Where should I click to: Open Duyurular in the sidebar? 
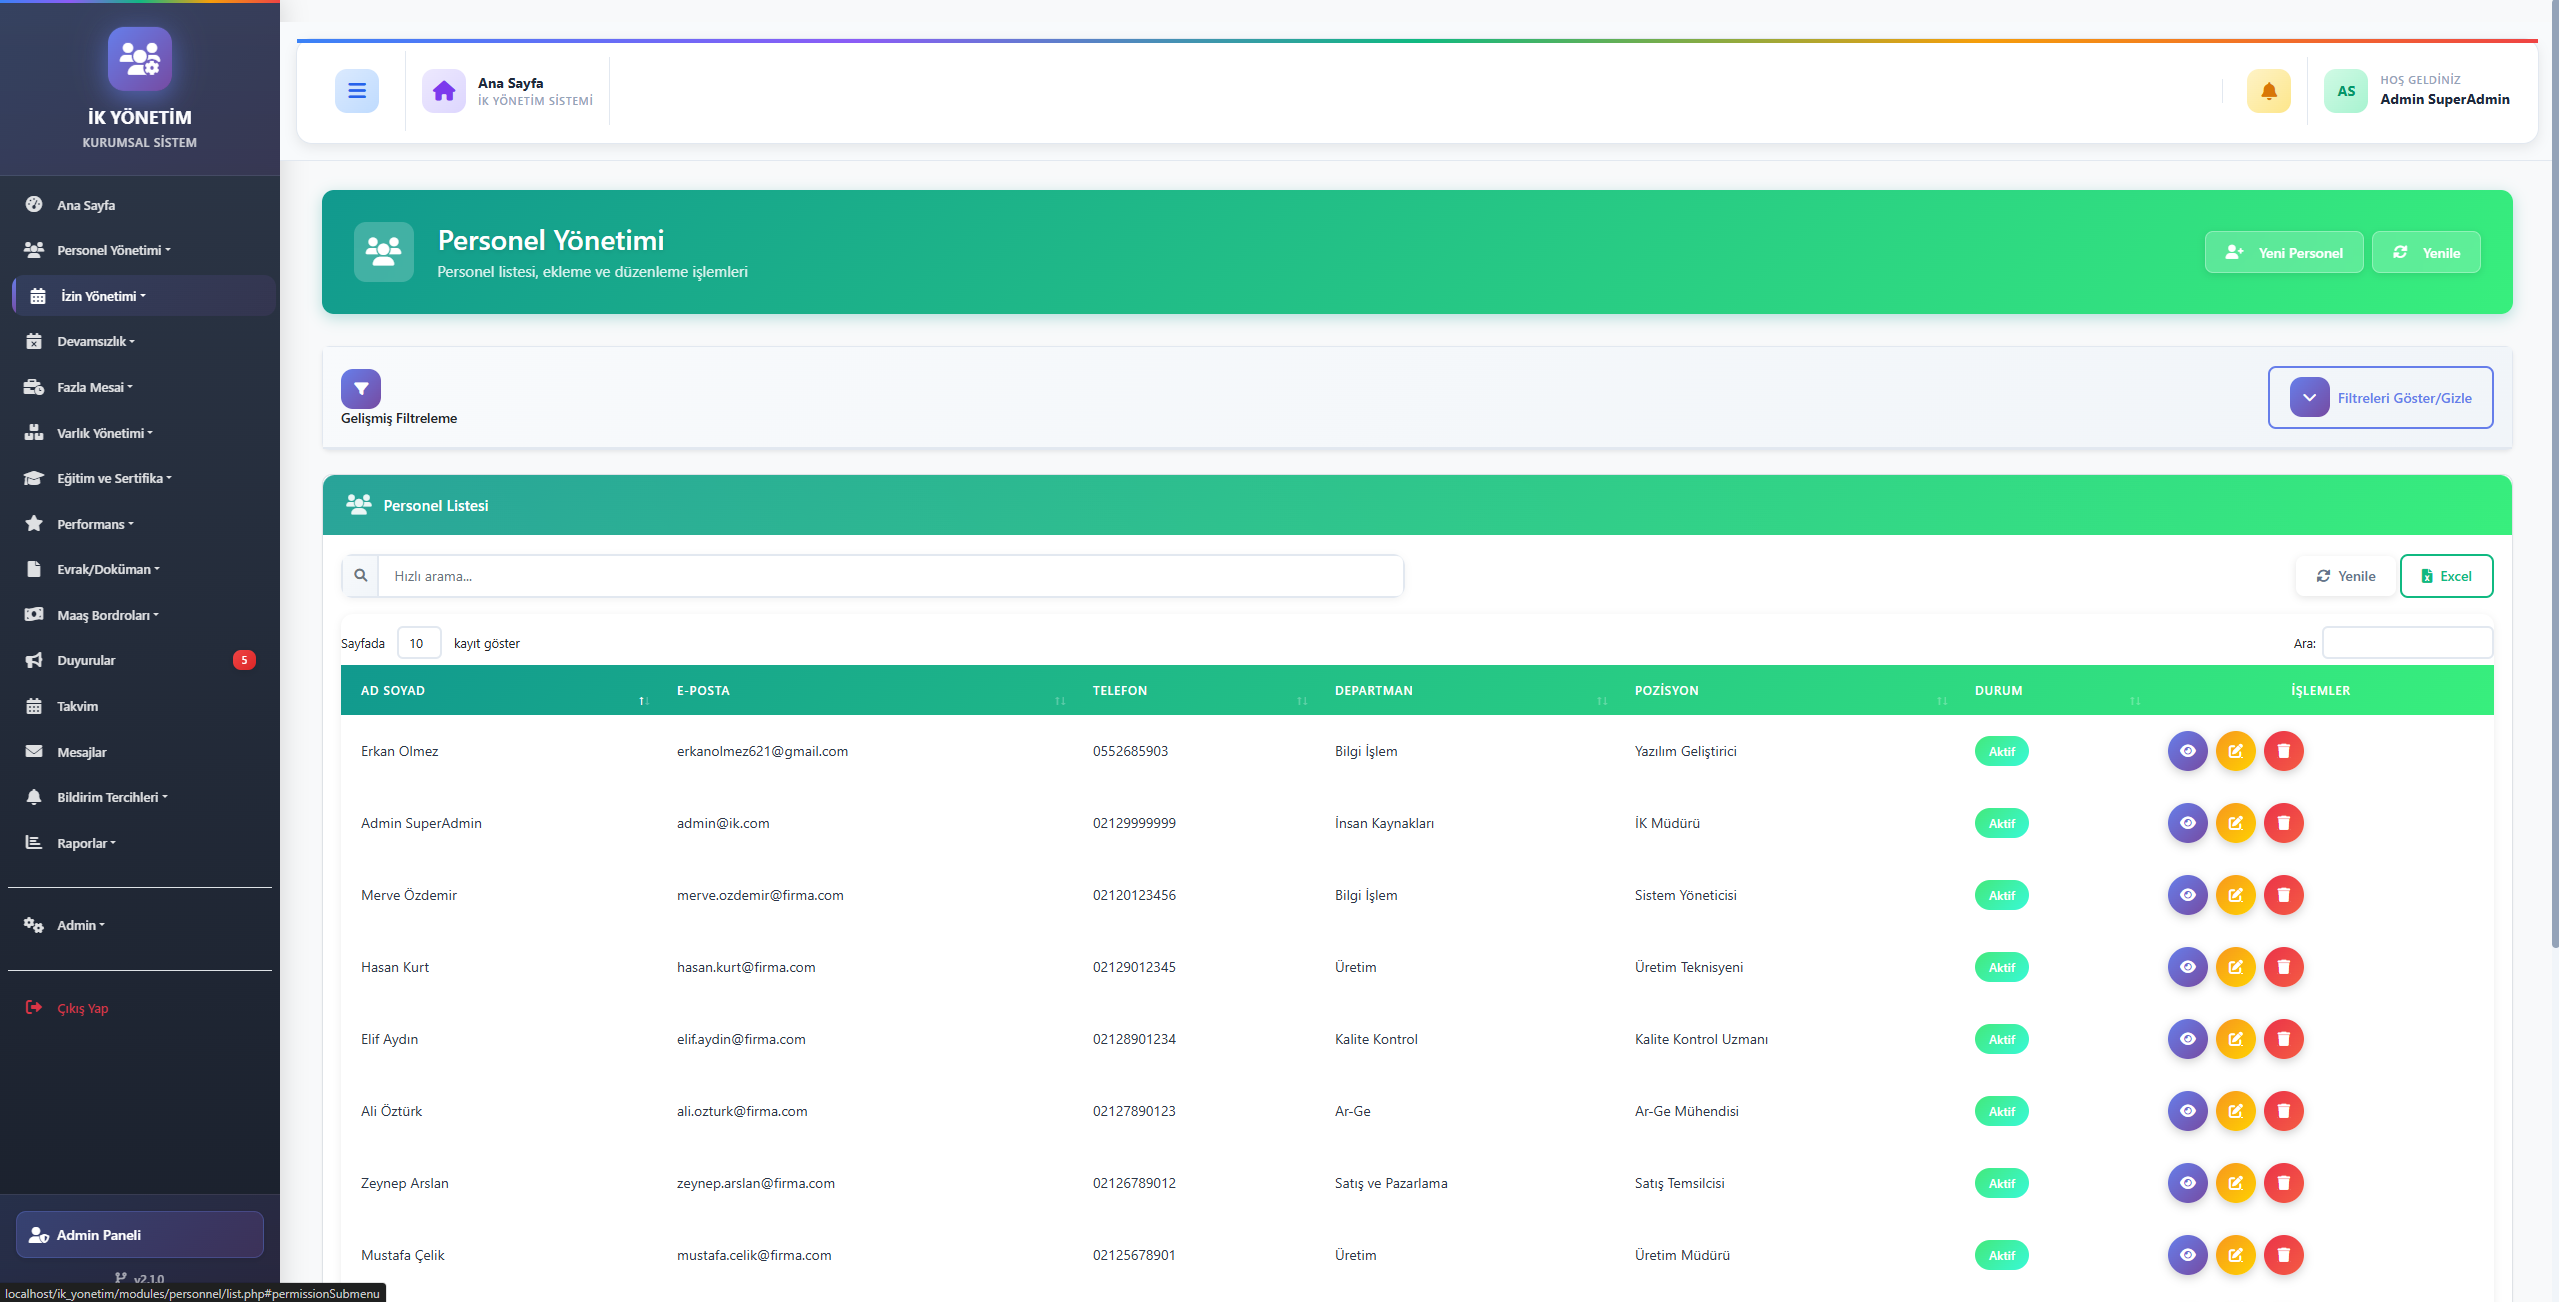coord(86,660)
